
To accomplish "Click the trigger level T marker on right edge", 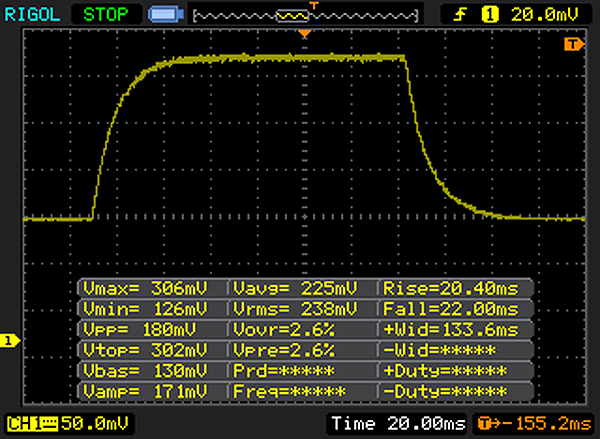I will 573,45.
